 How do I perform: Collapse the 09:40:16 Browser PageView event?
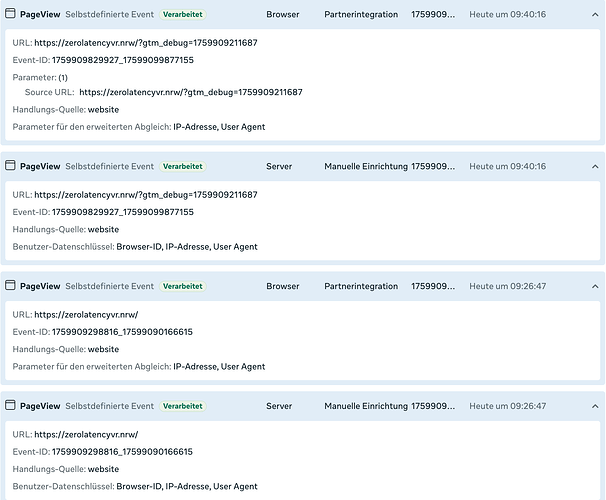pyautogui.click(x=594, y=15)
